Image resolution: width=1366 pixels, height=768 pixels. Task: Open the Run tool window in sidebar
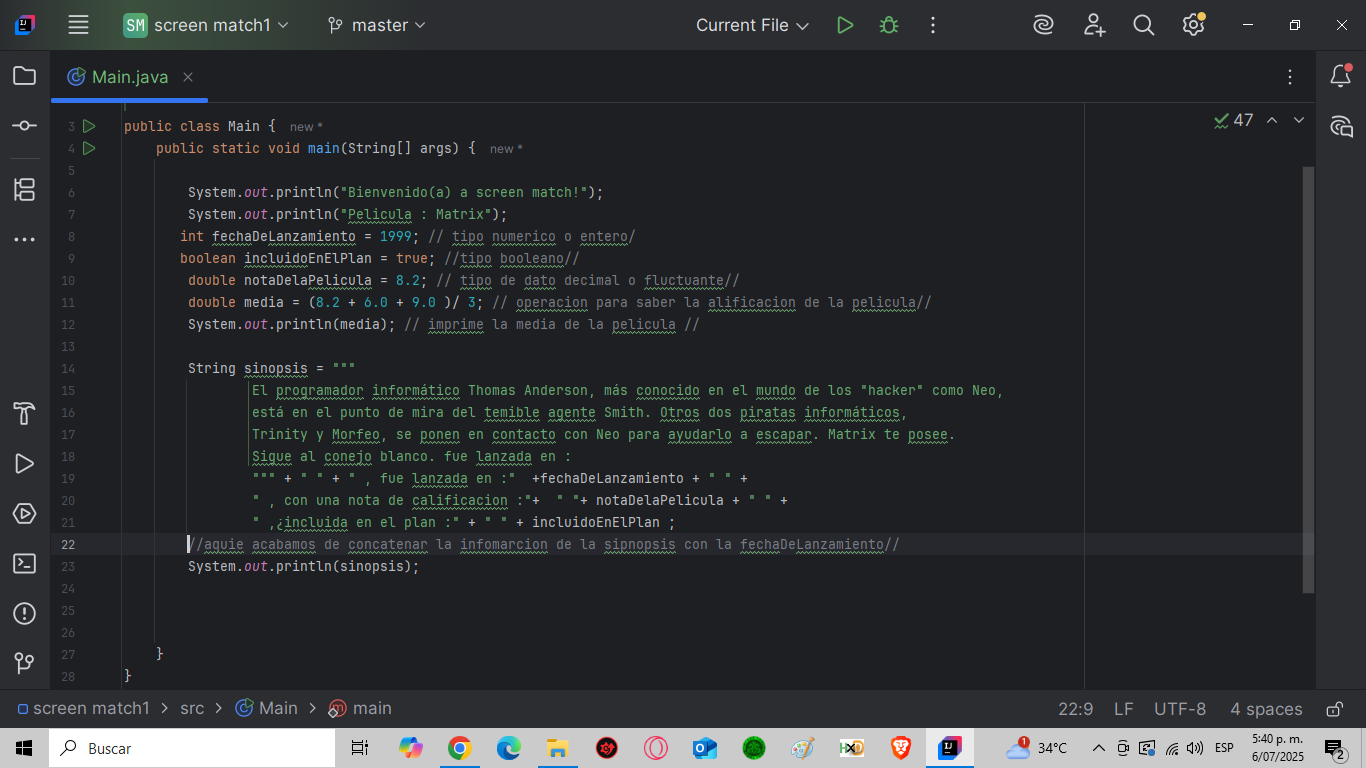[x=25, y=463]
